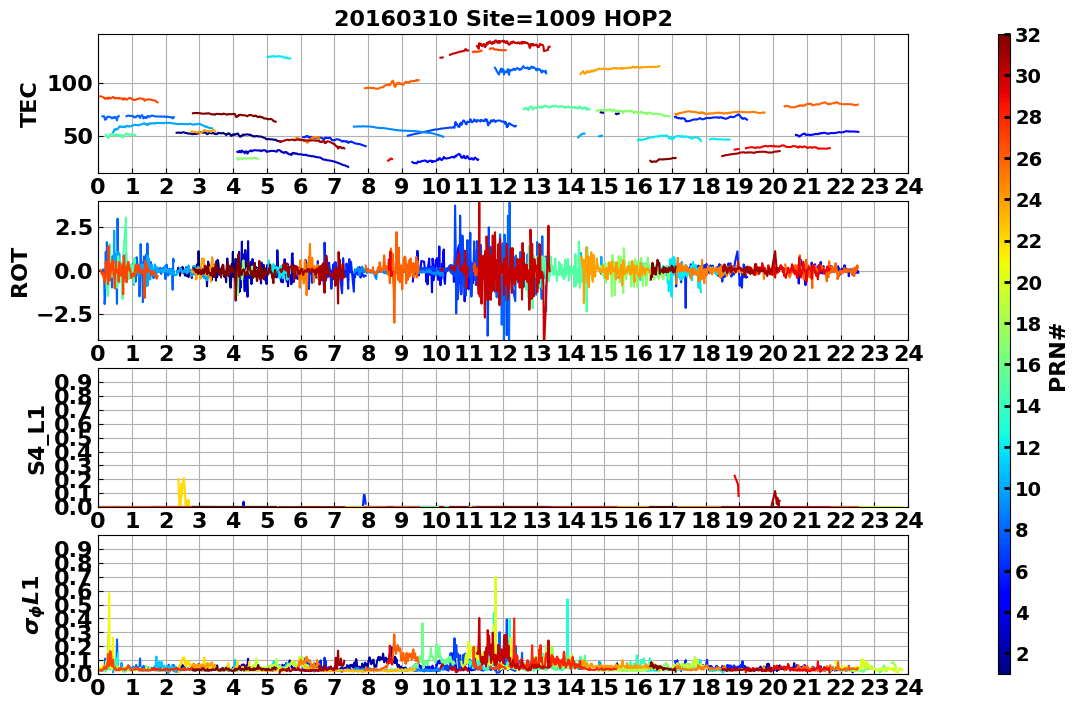This screenshot has width=1077, height=709.
Task: Click hour 20 tick under S4_L1 panel
Action: [x=773, y=520]
